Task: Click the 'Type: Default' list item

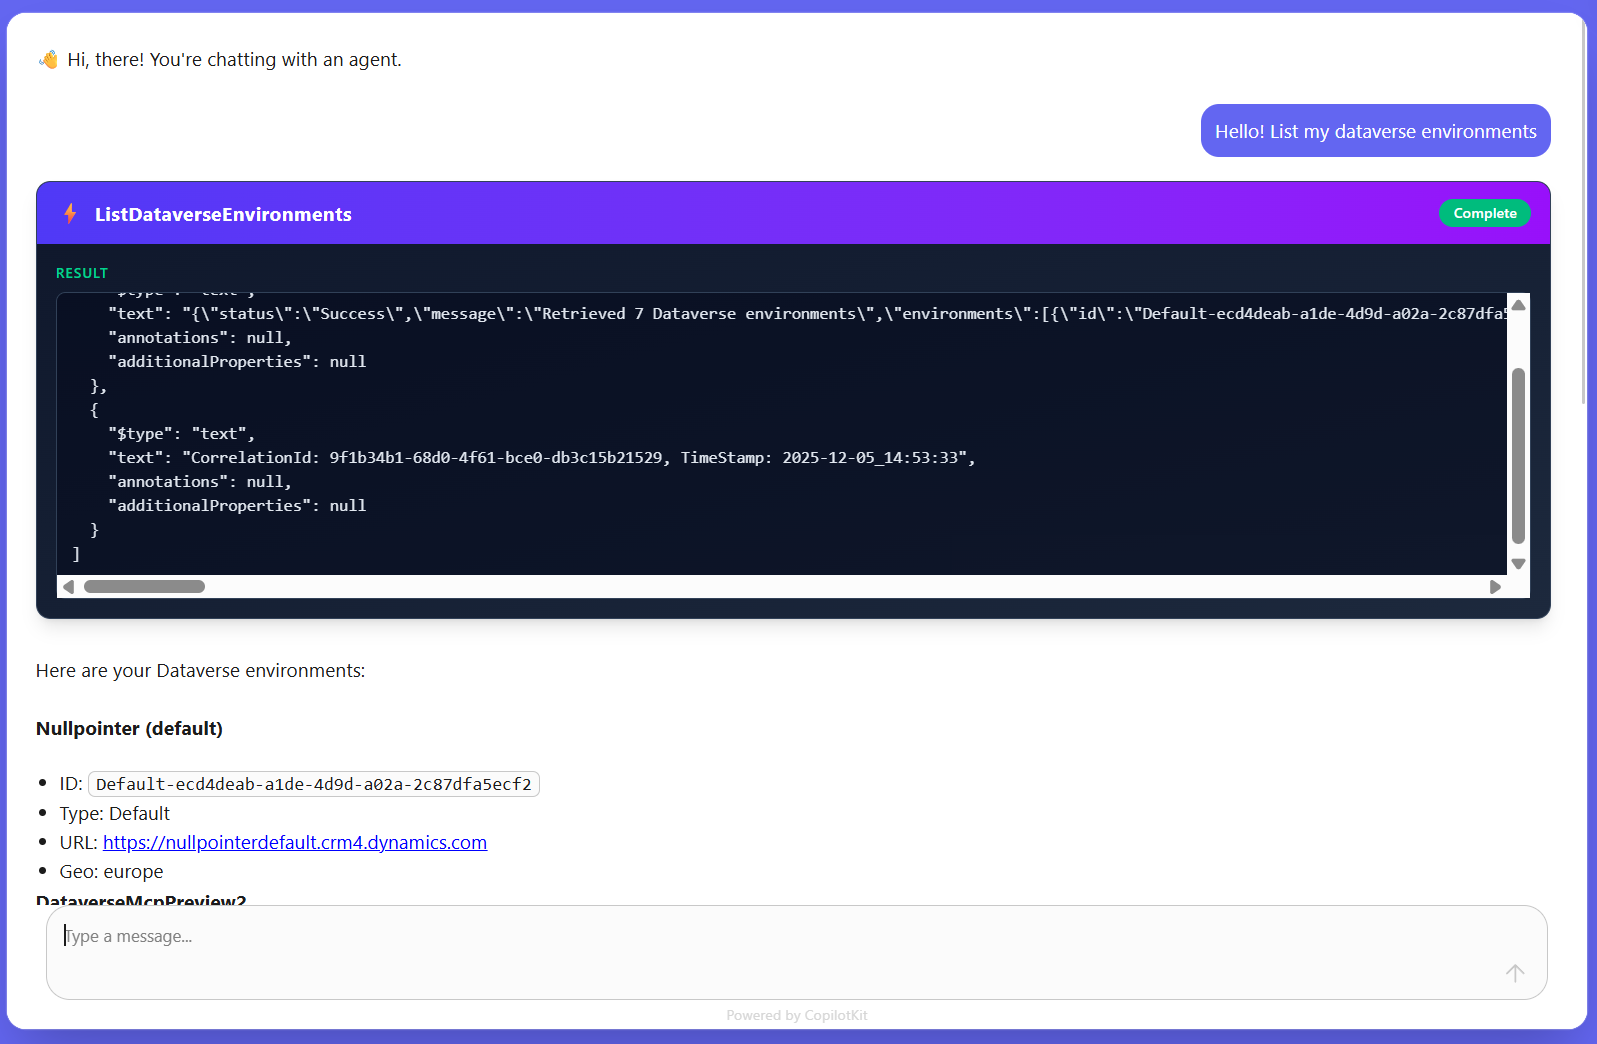Action: (114, 814)
